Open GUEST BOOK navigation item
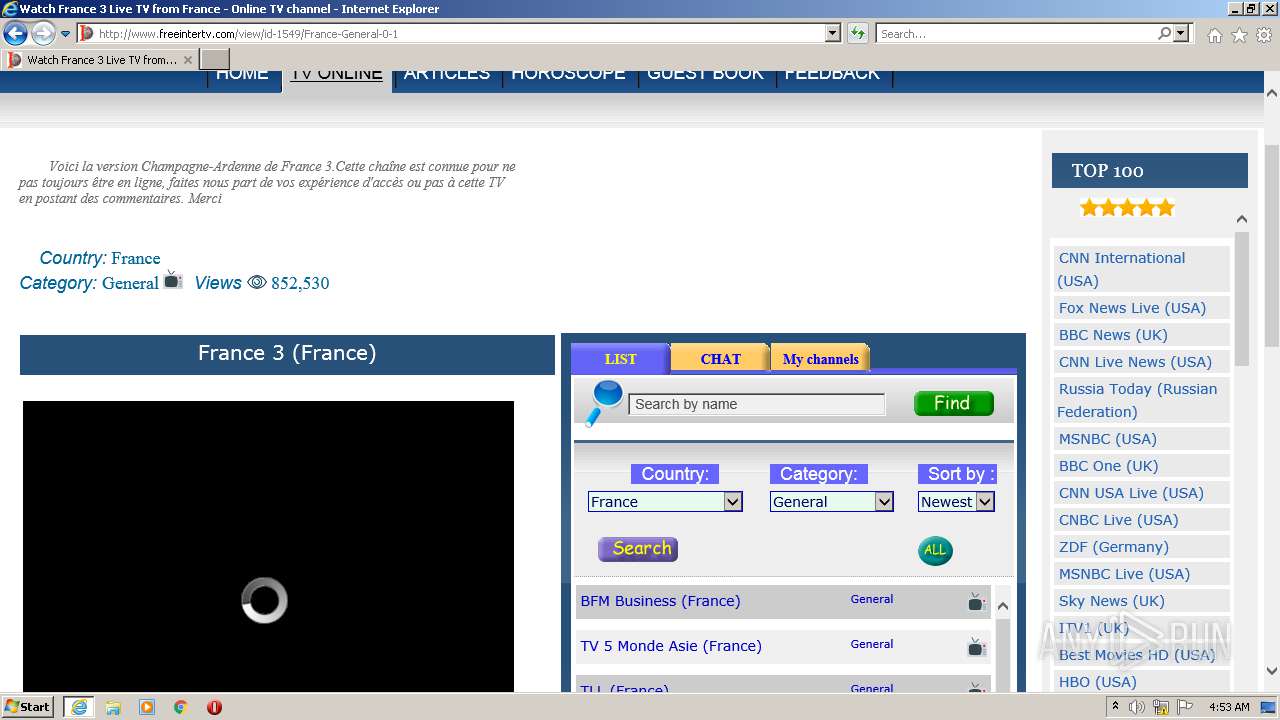Screen dimensions: 1280x720 [705, 74]
